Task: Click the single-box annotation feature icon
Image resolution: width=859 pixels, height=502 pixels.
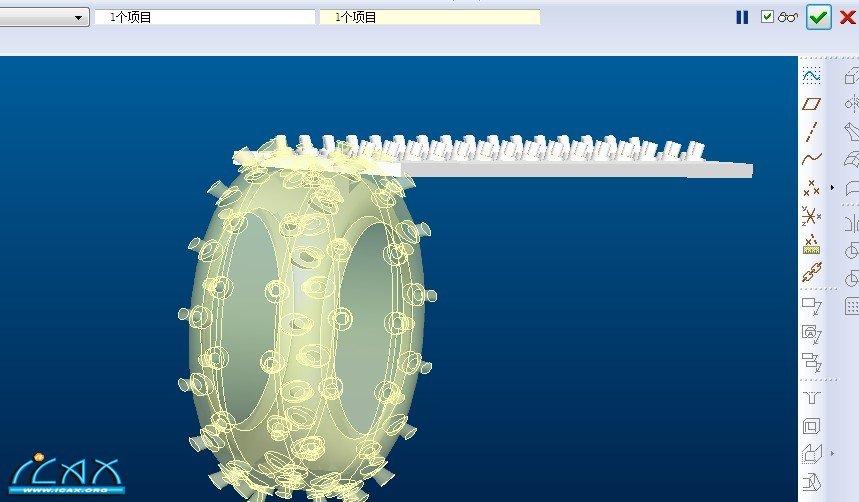Action: 811,306
